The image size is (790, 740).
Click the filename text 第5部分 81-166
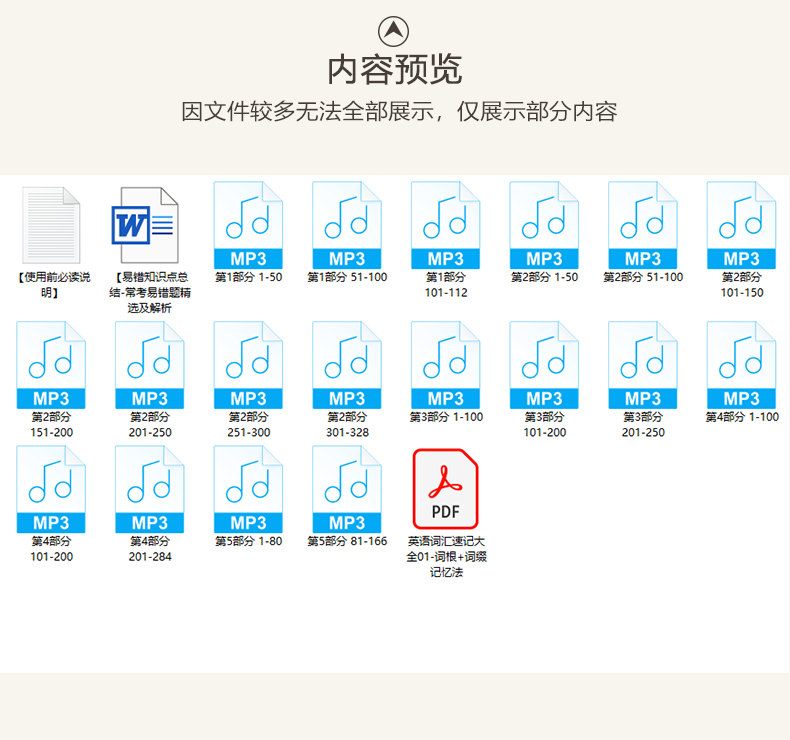coord(347,541)
